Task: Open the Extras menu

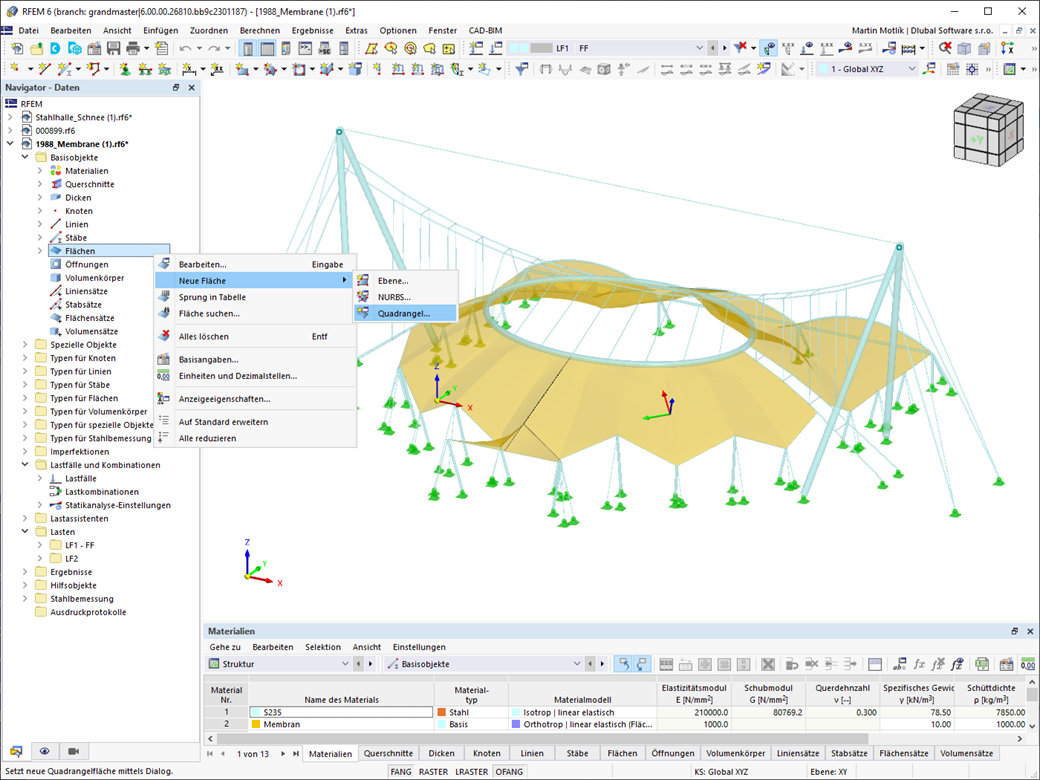Action: click(x=356, y=31)
